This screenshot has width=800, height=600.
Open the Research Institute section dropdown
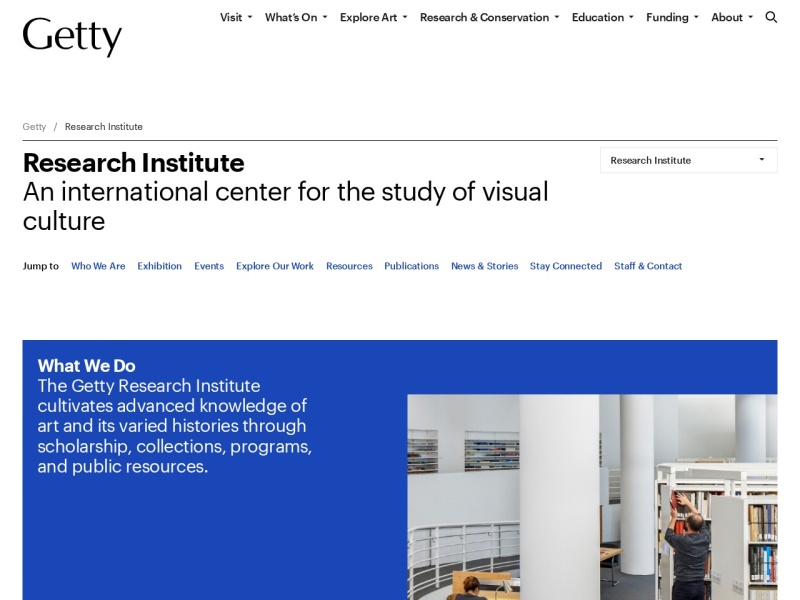pos(688,160)
